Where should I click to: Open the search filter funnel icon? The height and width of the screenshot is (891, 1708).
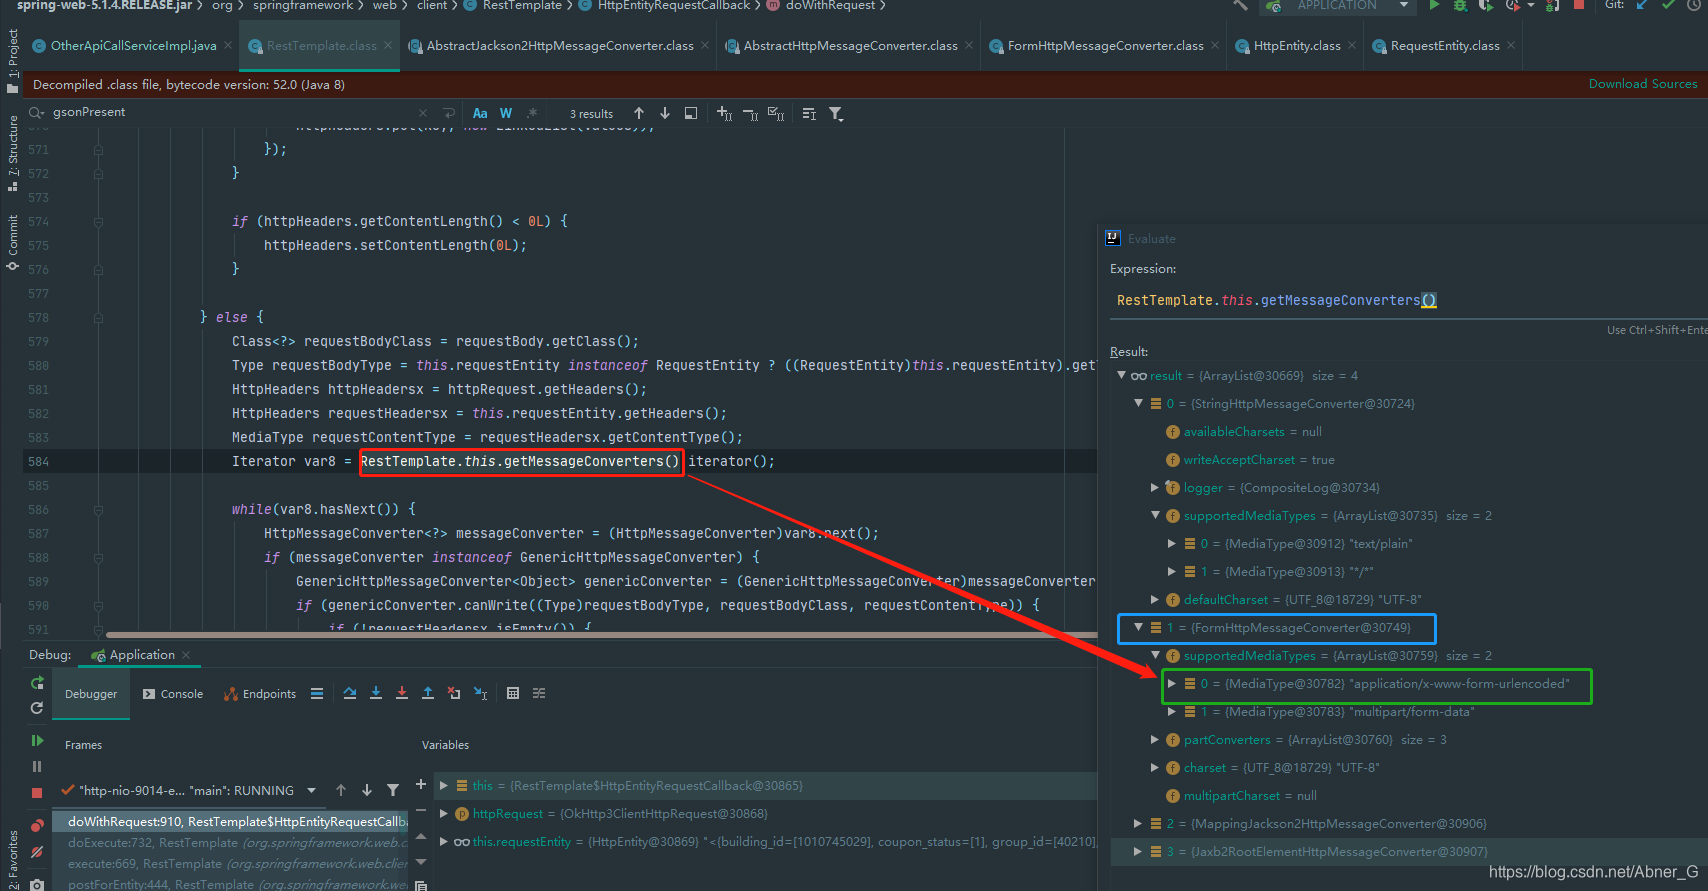[x=836, y=113]
